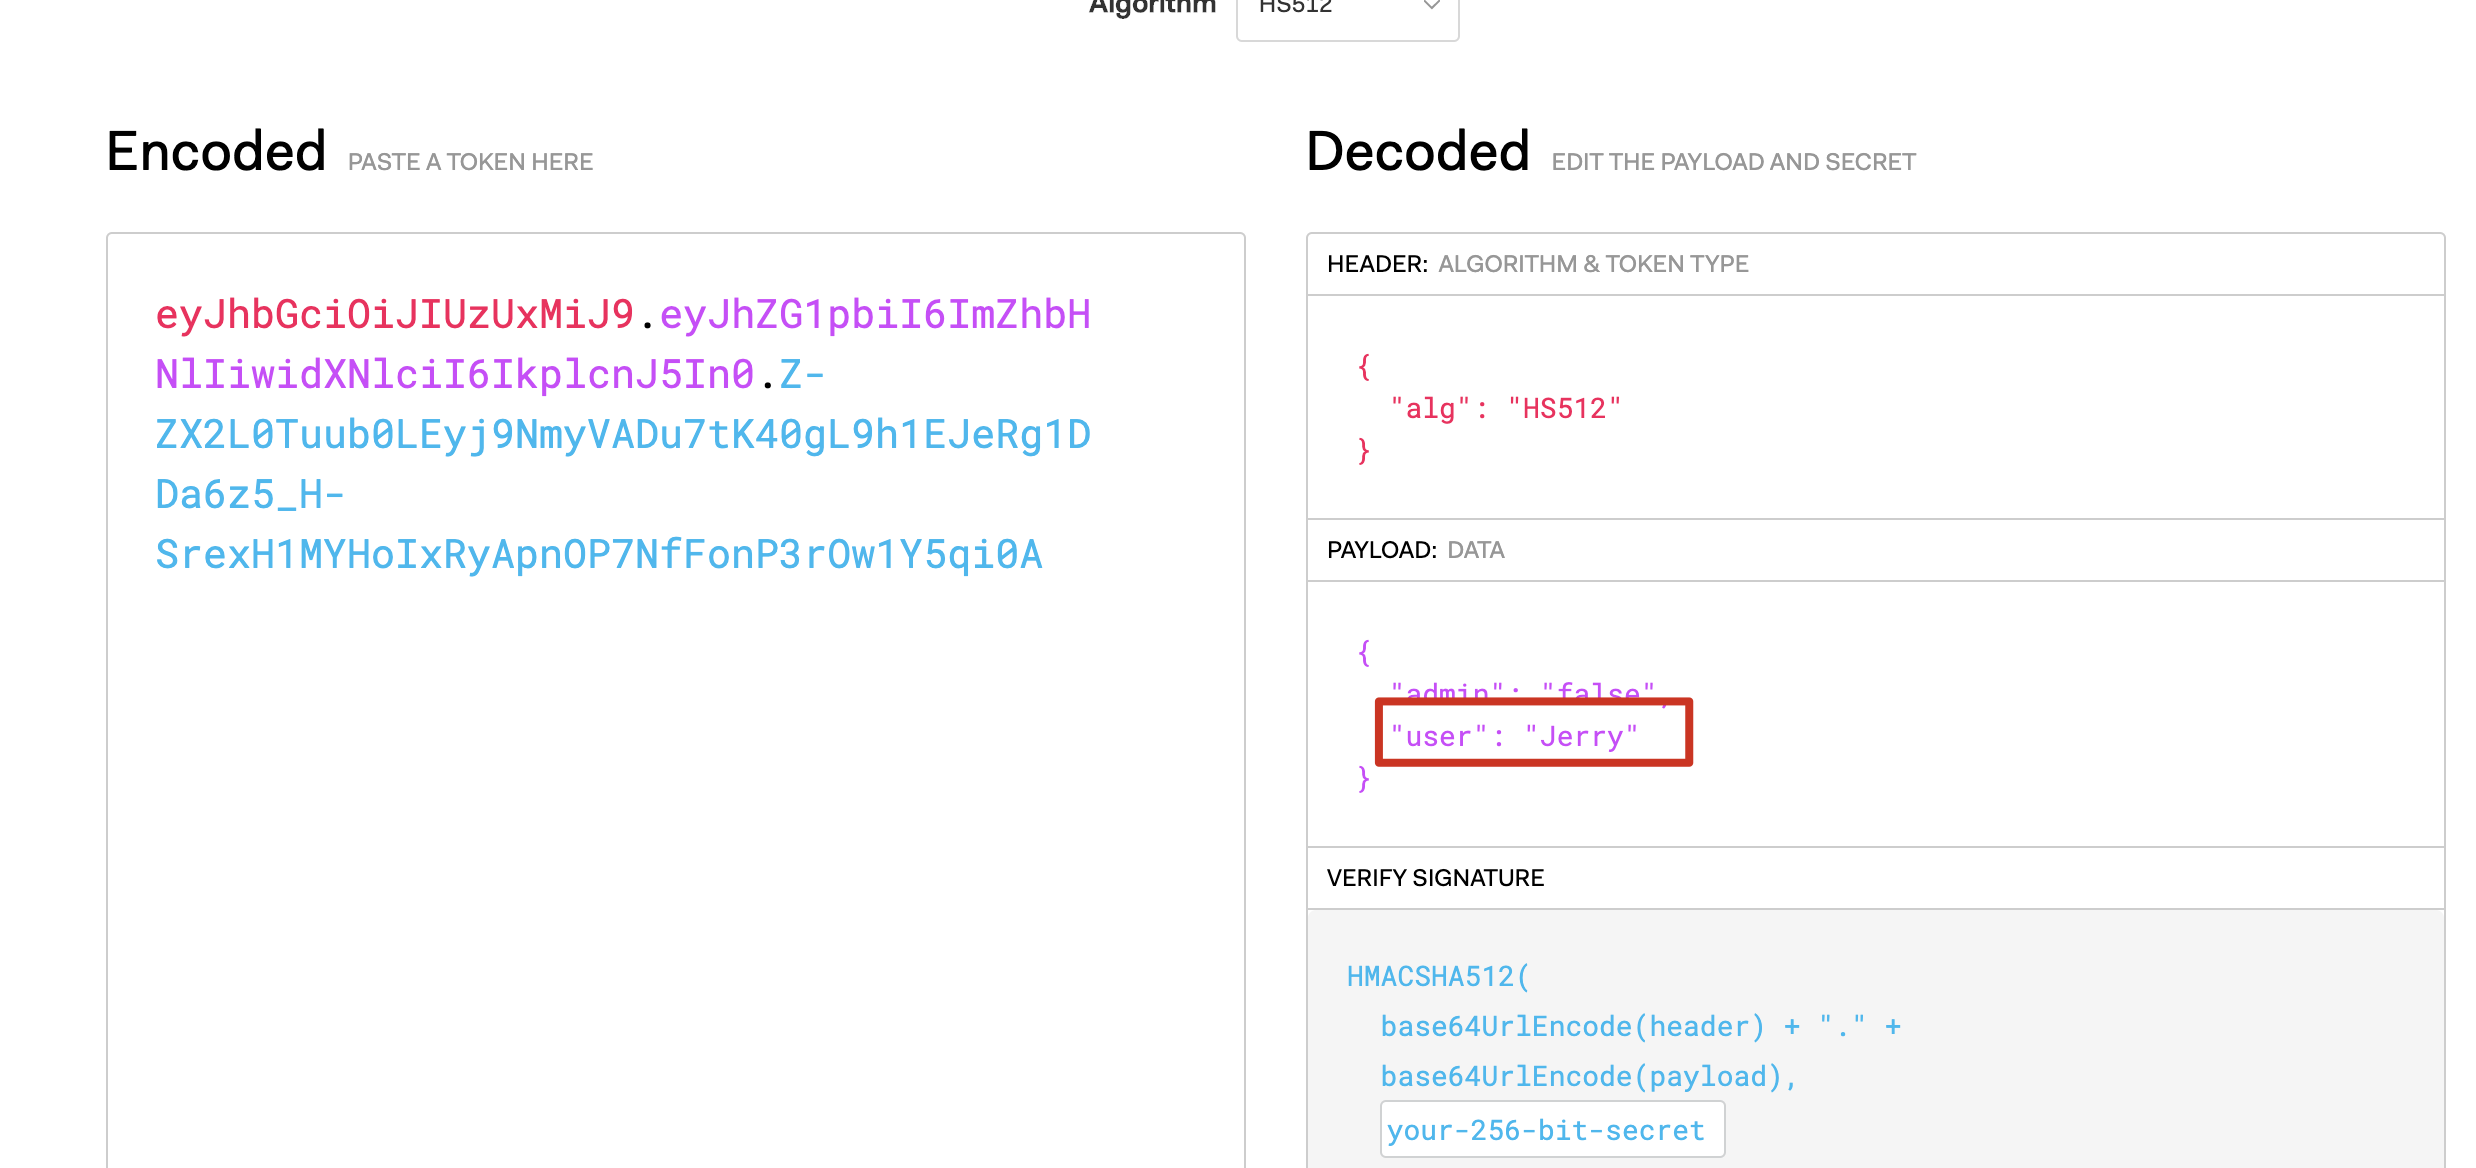The width and height of the screenshot is (2476, 1168).
Task: Click the highlighted "user": "Jerry" payload line
Action: click(x=1514, y=737)
